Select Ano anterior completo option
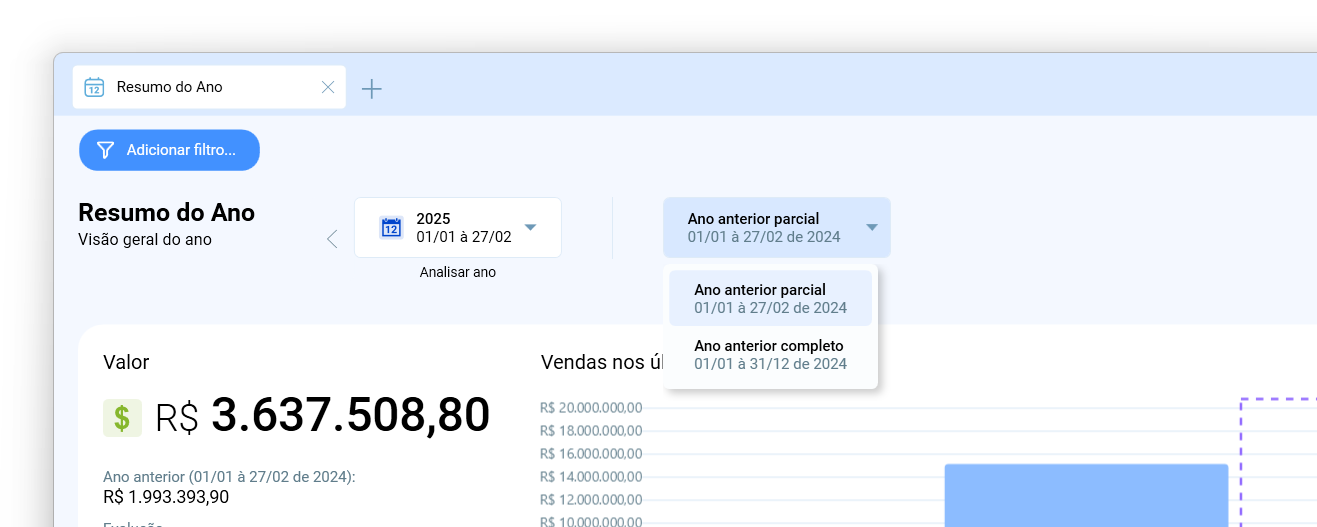 [x=770, y=354]
